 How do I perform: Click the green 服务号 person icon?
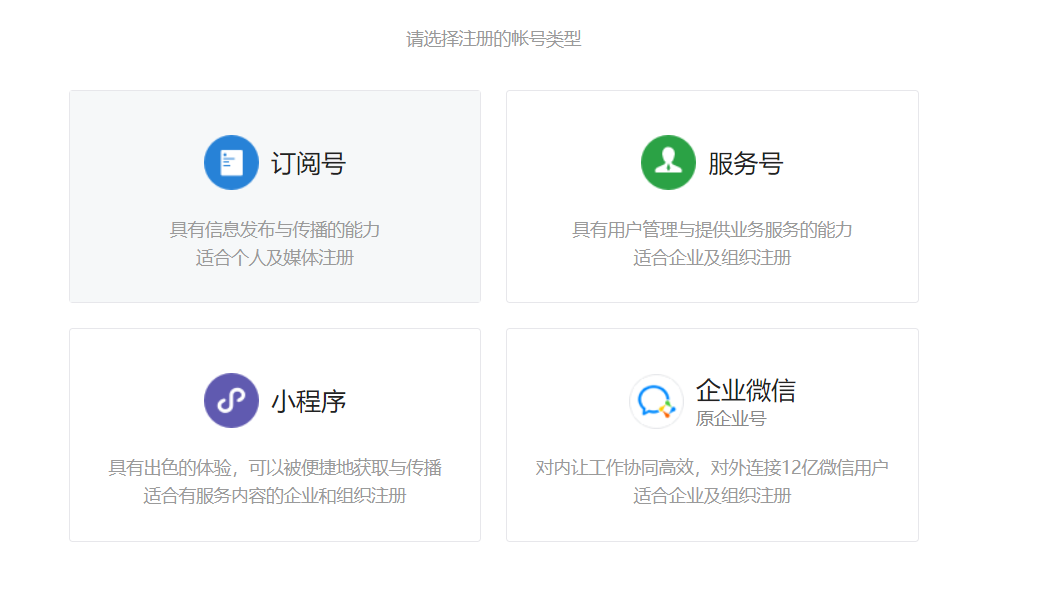point(668,162)
